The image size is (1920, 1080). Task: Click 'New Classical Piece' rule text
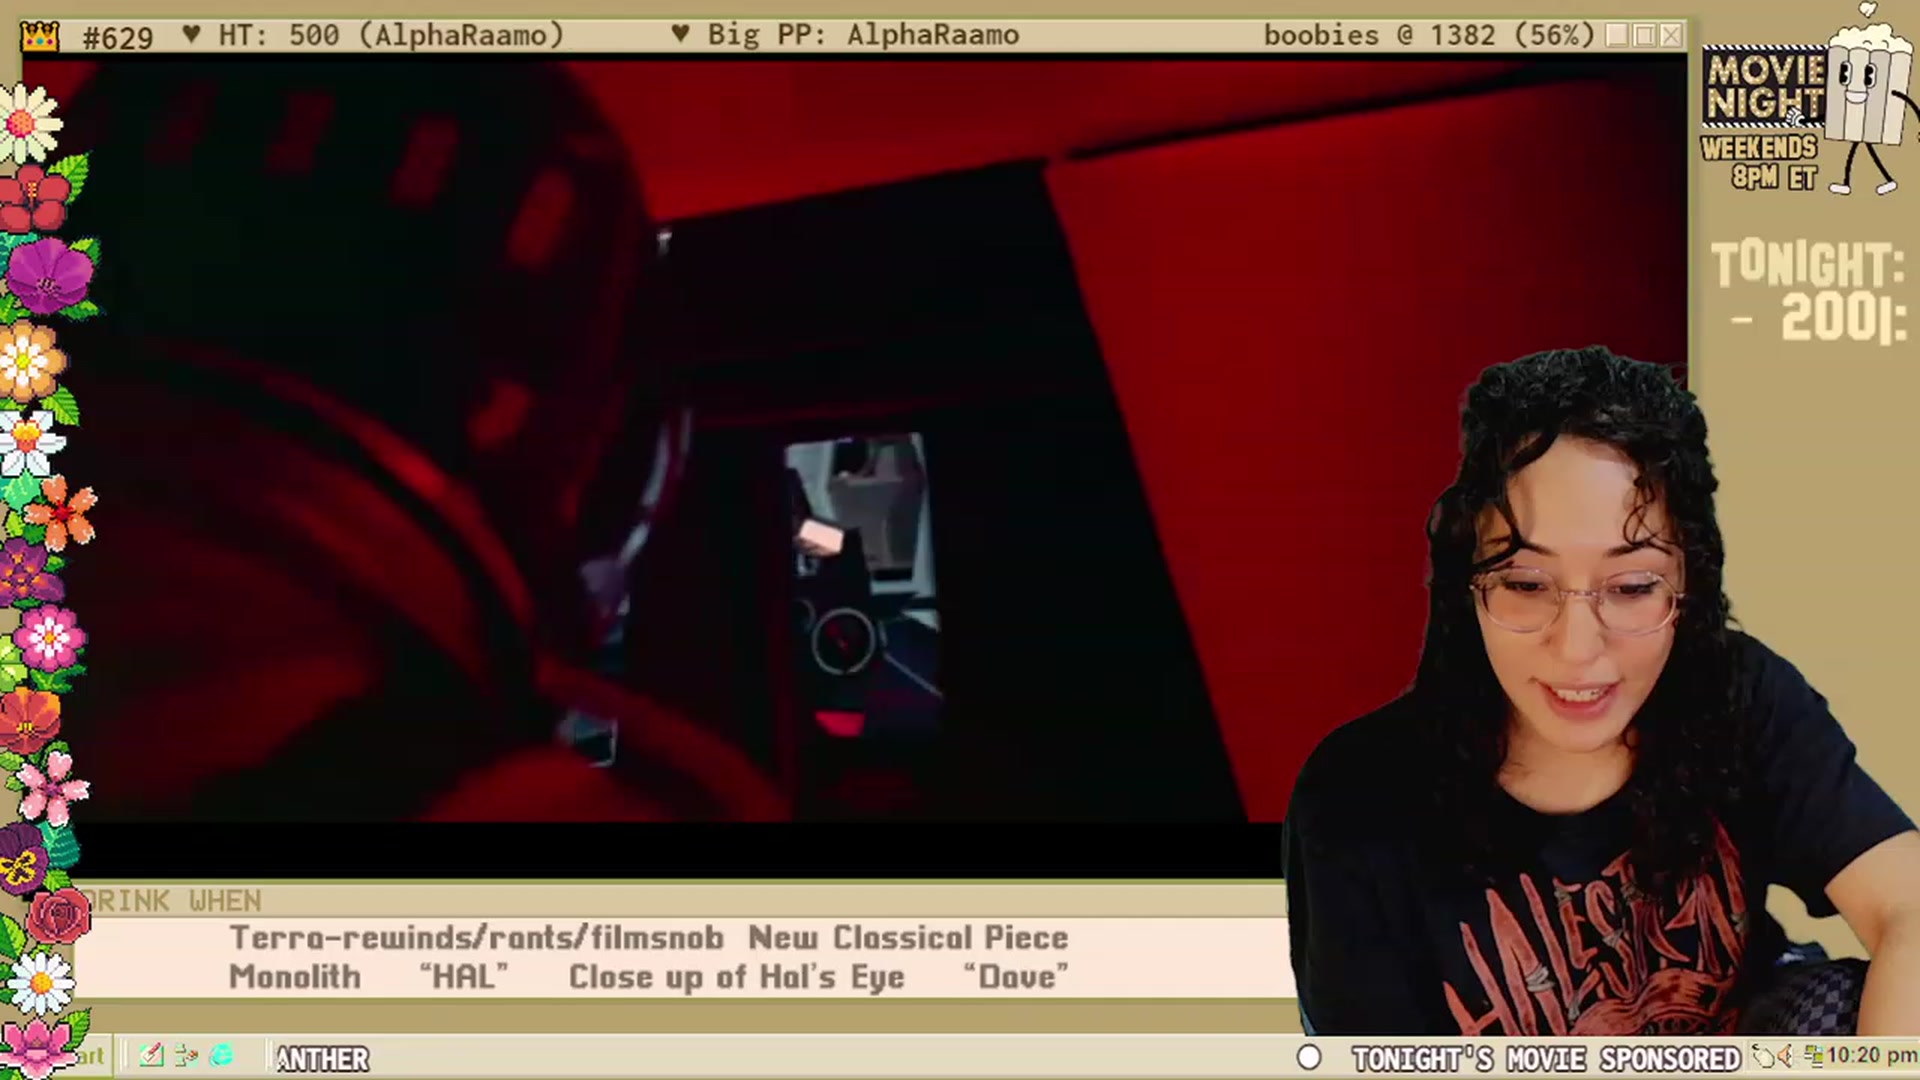(x=908, y=938)
